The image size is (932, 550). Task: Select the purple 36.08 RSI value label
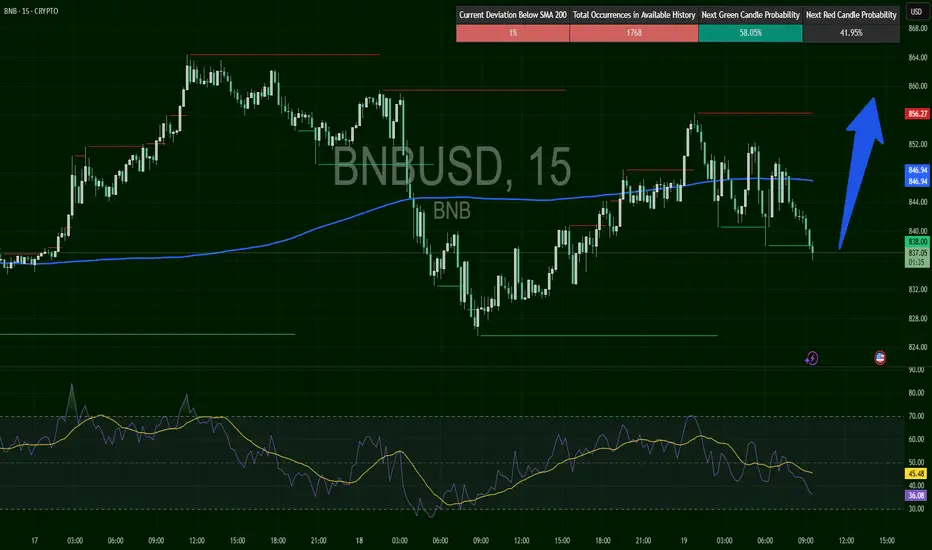click(x=916, y=495)
